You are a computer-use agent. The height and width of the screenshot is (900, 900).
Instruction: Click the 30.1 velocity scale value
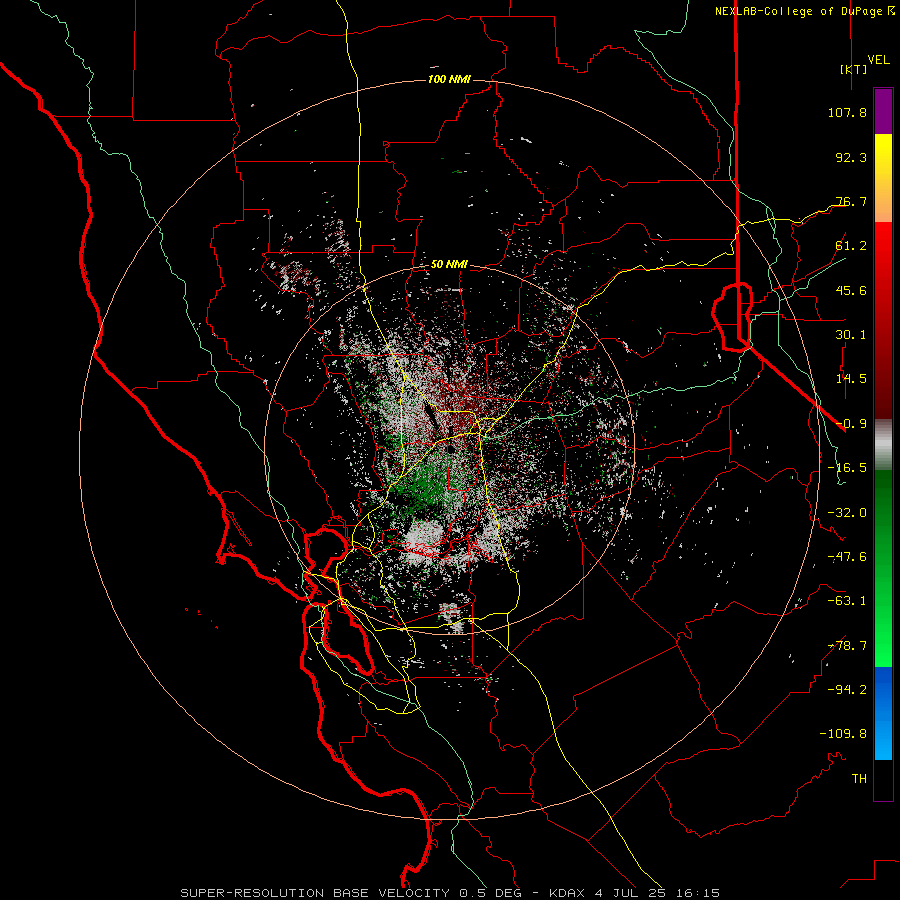851,335
